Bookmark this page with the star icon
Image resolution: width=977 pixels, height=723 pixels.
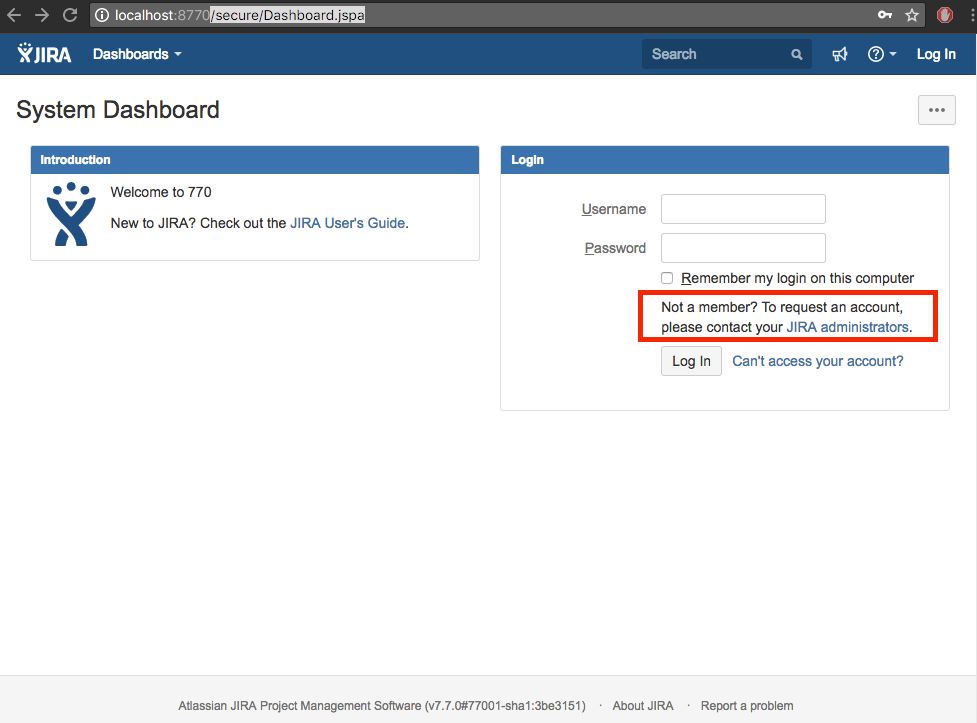(x=912, y=15)
